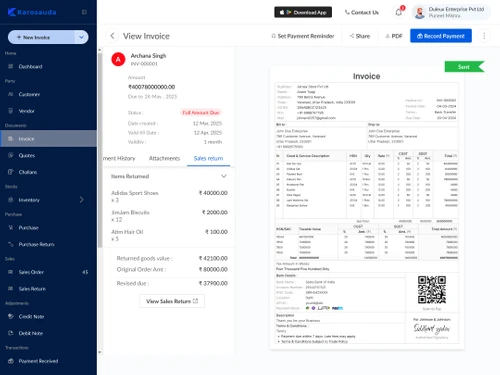Open the New Invoice dropdown arrow
The image size is (500, 375).
[x=82, y=37]
